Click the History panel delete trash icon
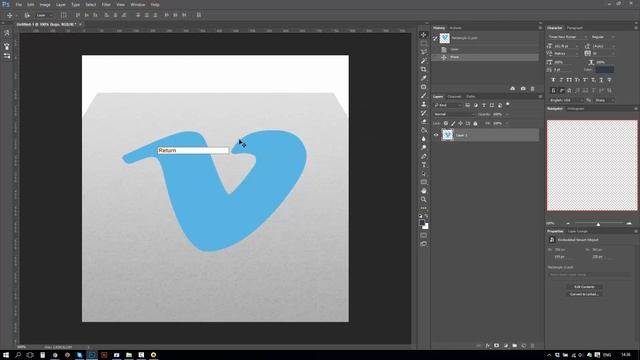This screenshot has height=360, width=640. tap(532, 89)
